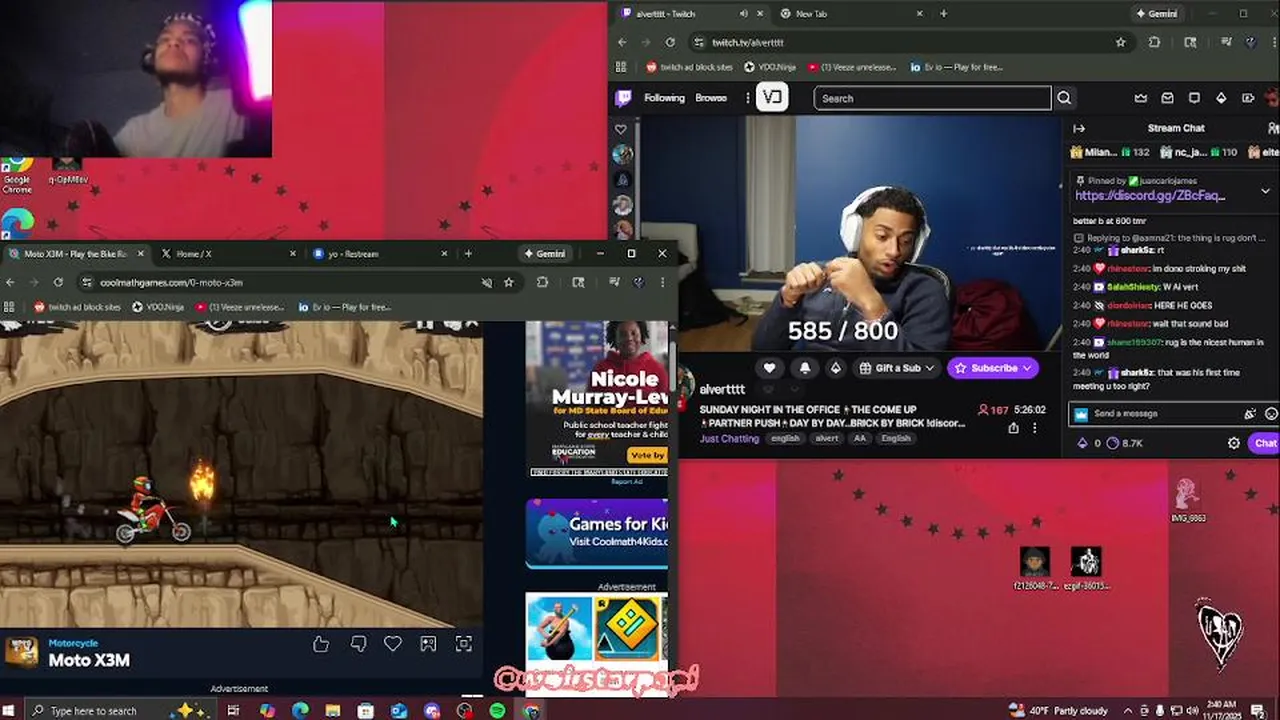Image resolution: width=1280 pixels, height=720 pixels.
Task: Open the Following page on Twitch
Action: pos(664,98)
